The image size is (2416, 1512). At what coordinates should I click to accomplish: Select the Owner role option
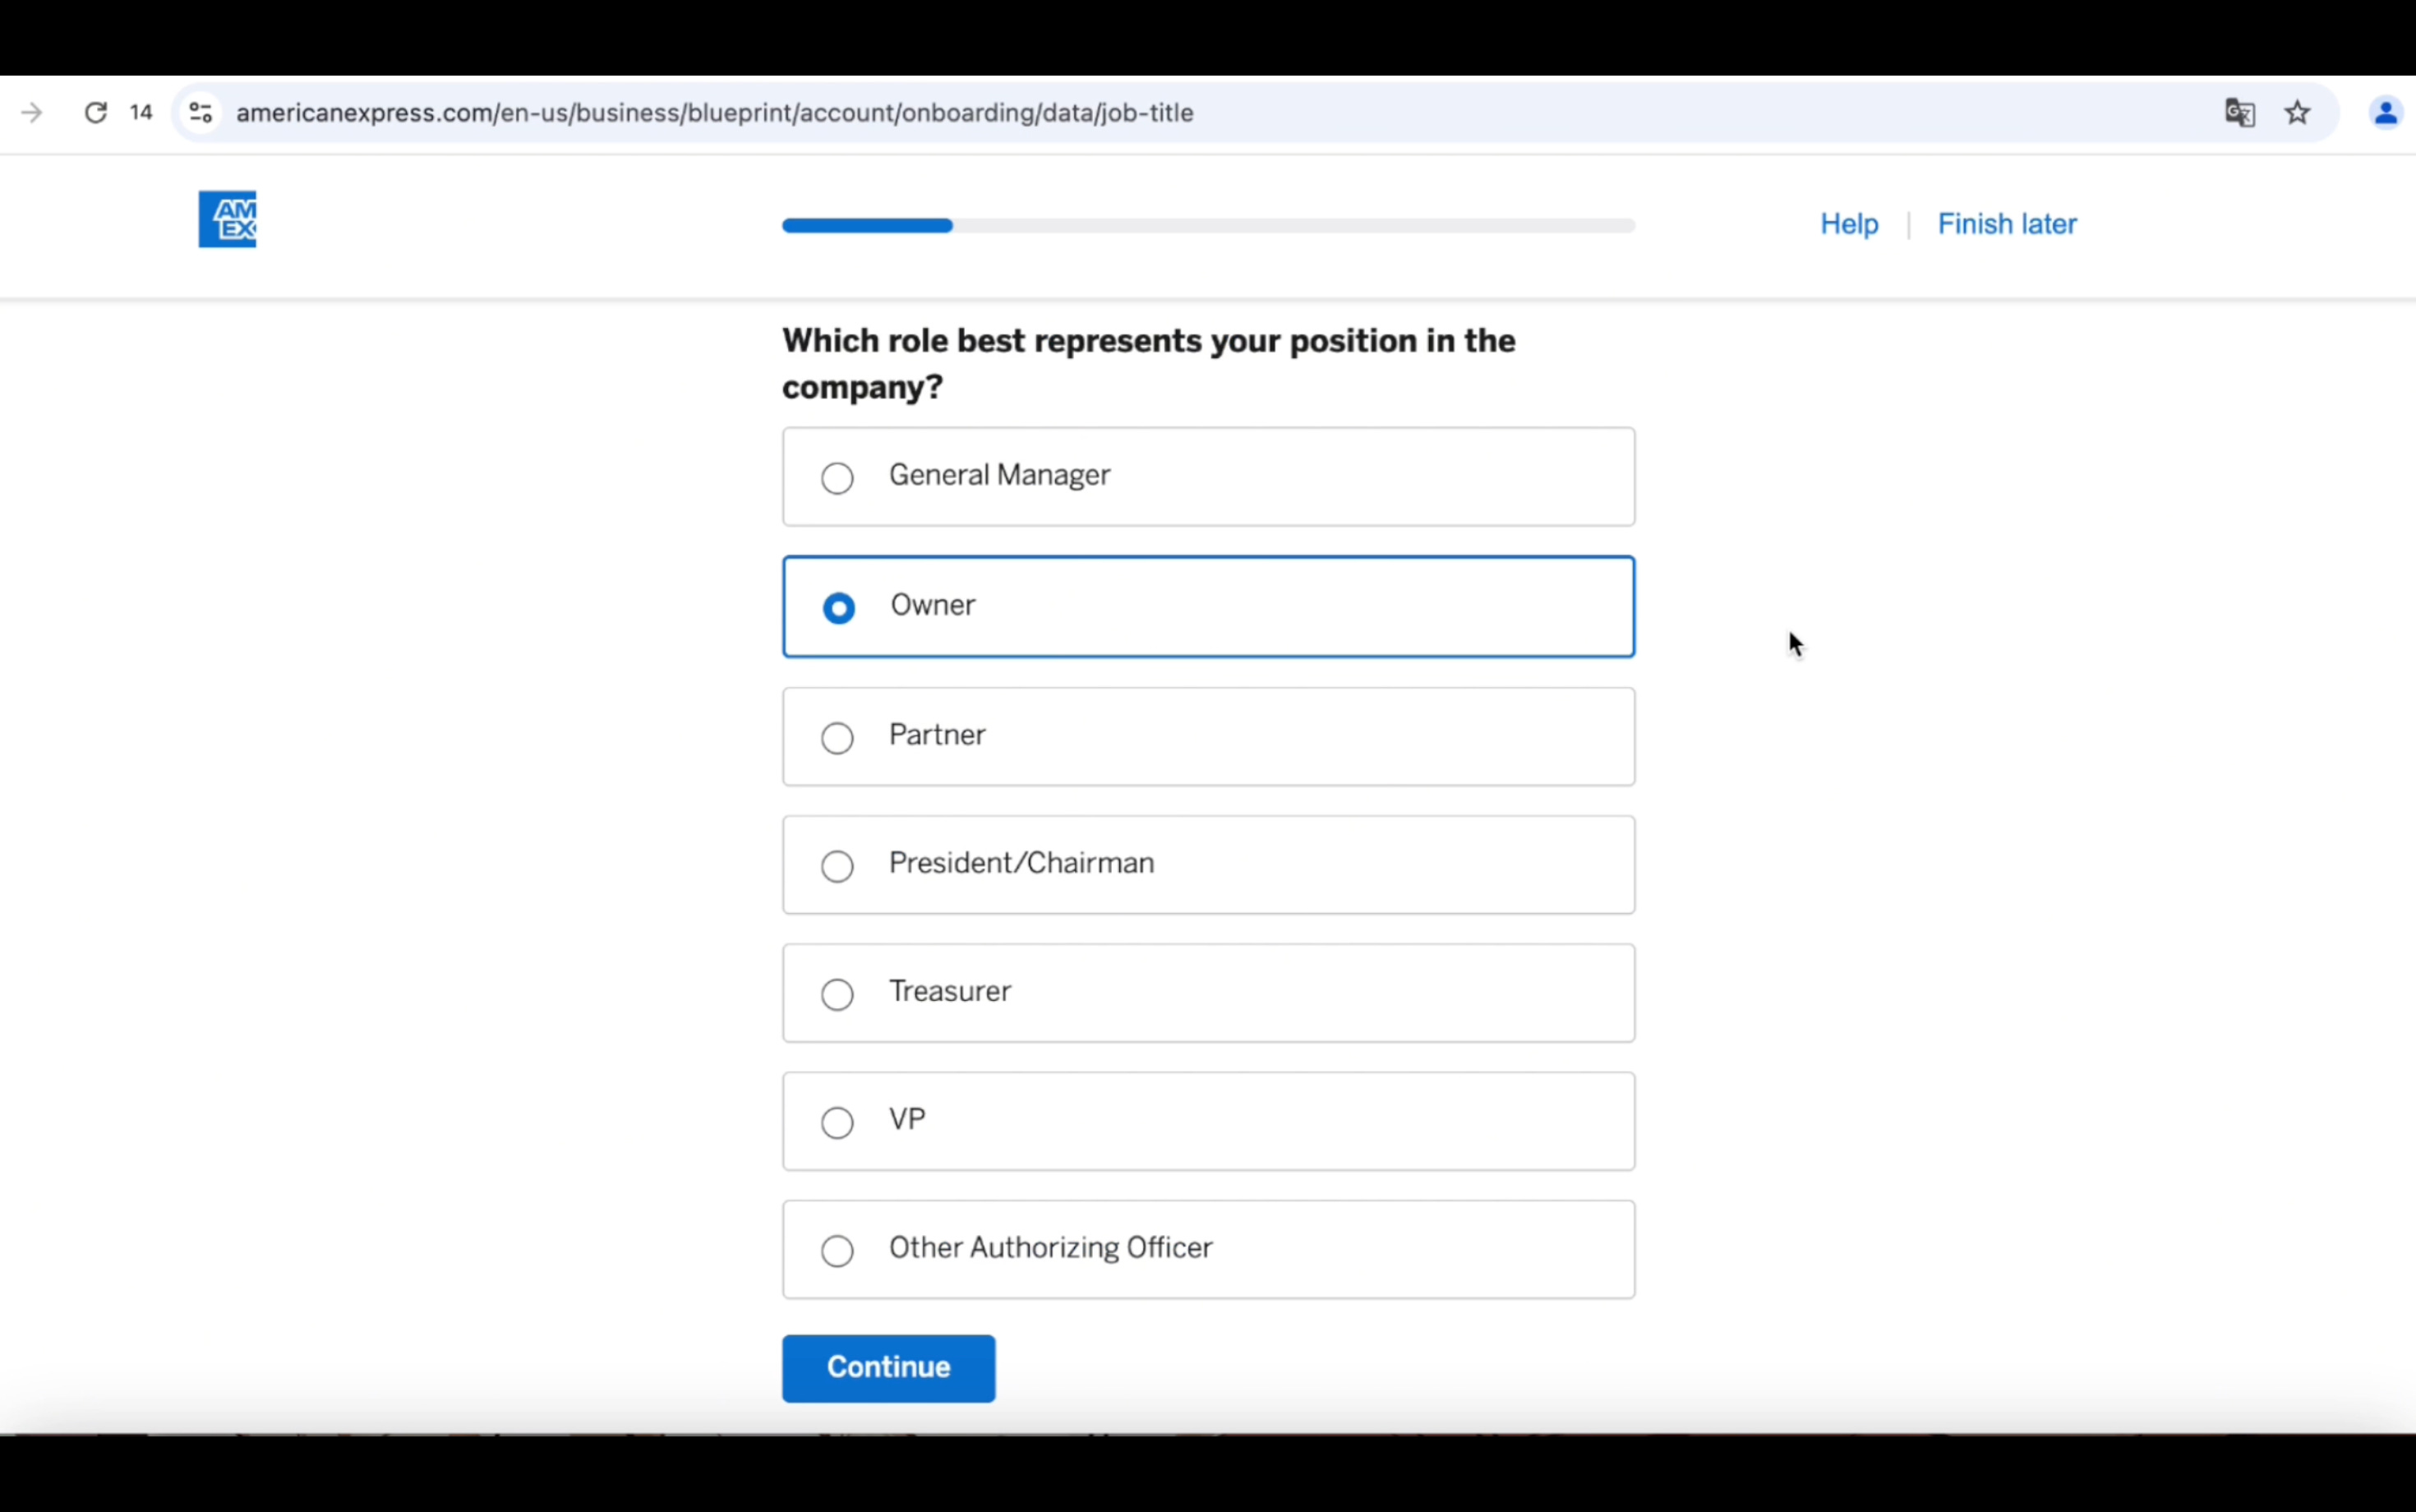[838, 608]
